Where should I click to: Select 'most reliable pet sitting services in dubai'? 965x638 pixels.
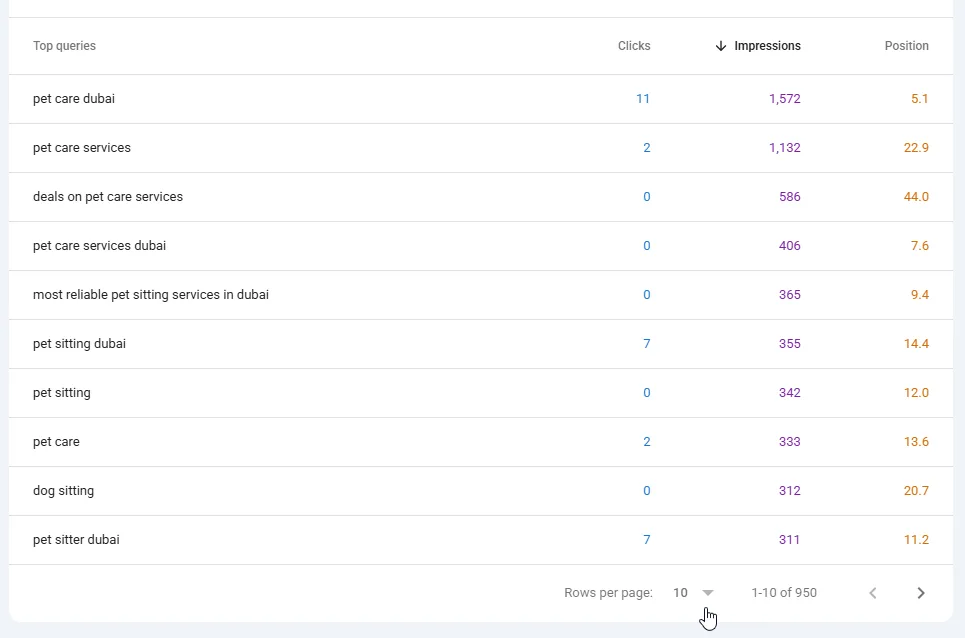[x=151, y=295]
